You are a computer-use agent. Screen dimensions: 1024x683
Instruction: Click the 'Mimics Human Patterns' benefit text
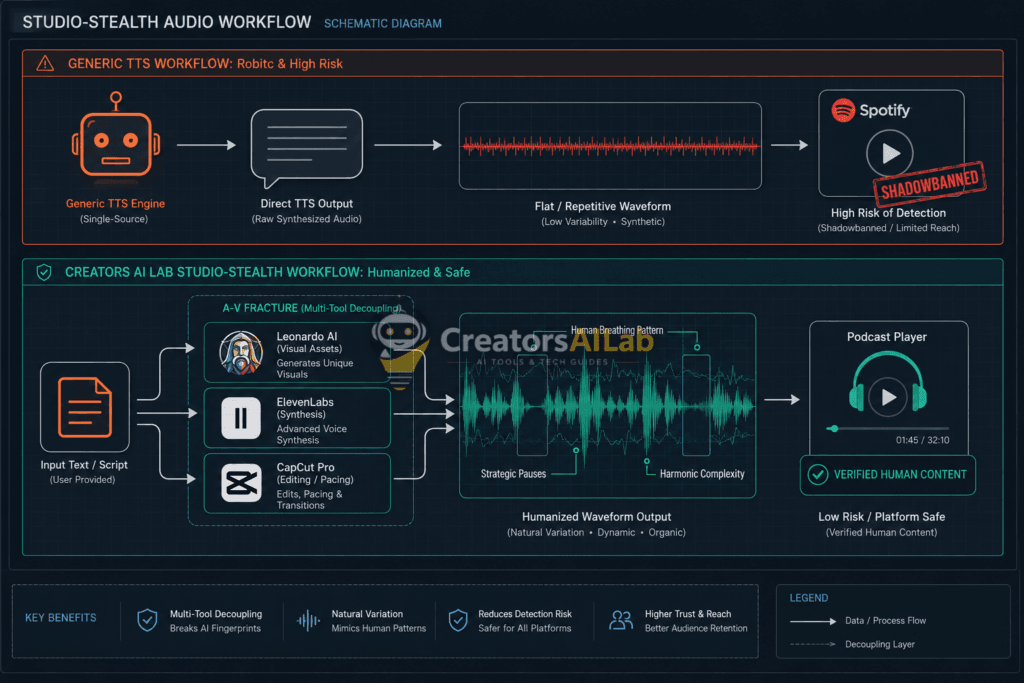[x=378, y=628]
